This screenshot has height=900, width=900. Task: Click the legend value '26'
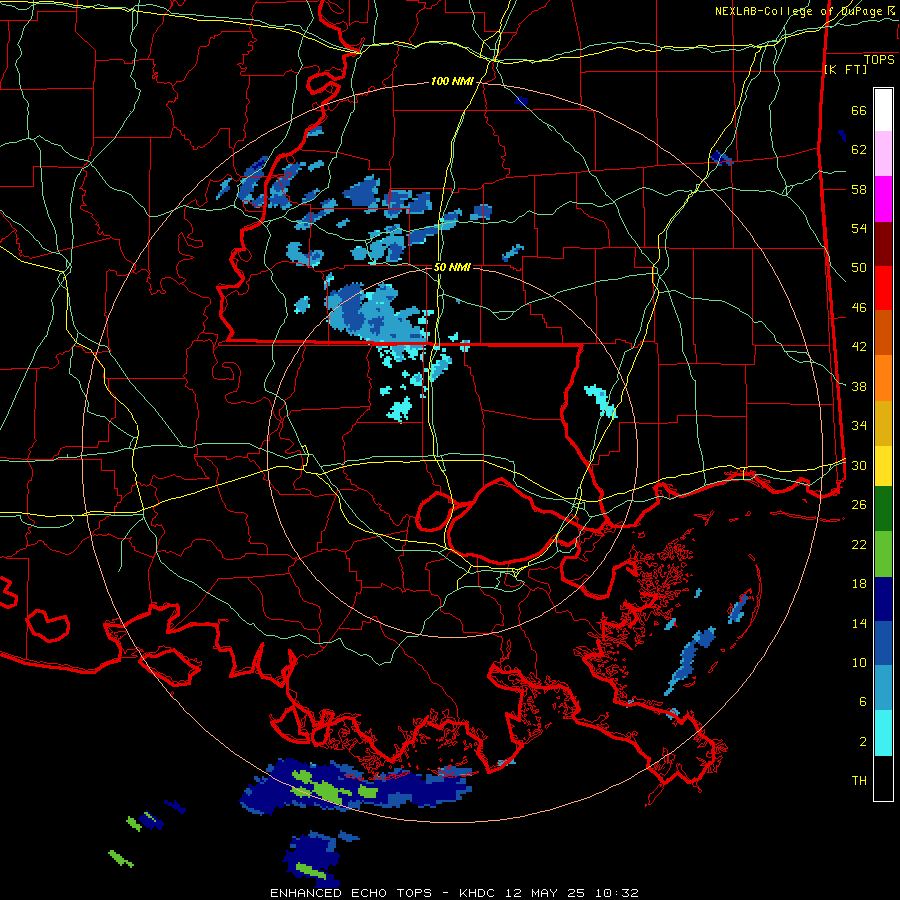(x=859, y=505)
